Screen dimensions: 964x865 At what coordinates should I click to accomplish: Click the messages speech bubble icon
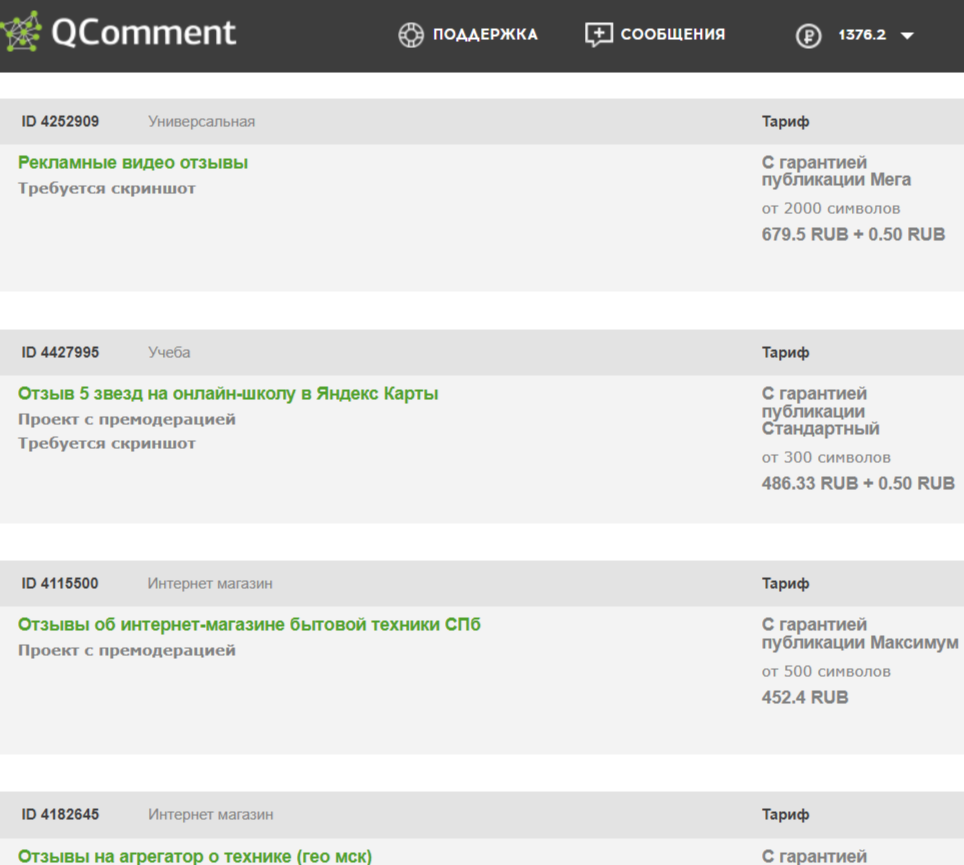click(598, 35)
